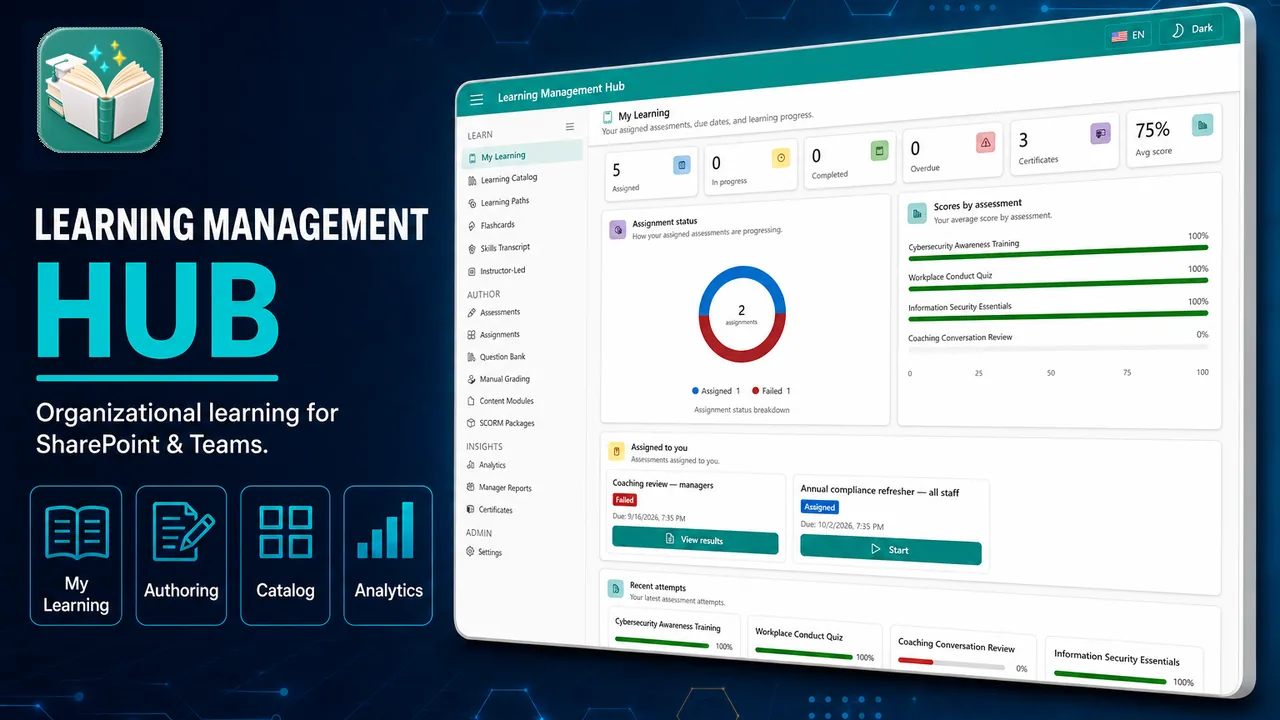Image resolution: width=1280 pixels, height=720 pixels.
Task: Click the My Learning feature tile
Action: (x=76, y=555)
